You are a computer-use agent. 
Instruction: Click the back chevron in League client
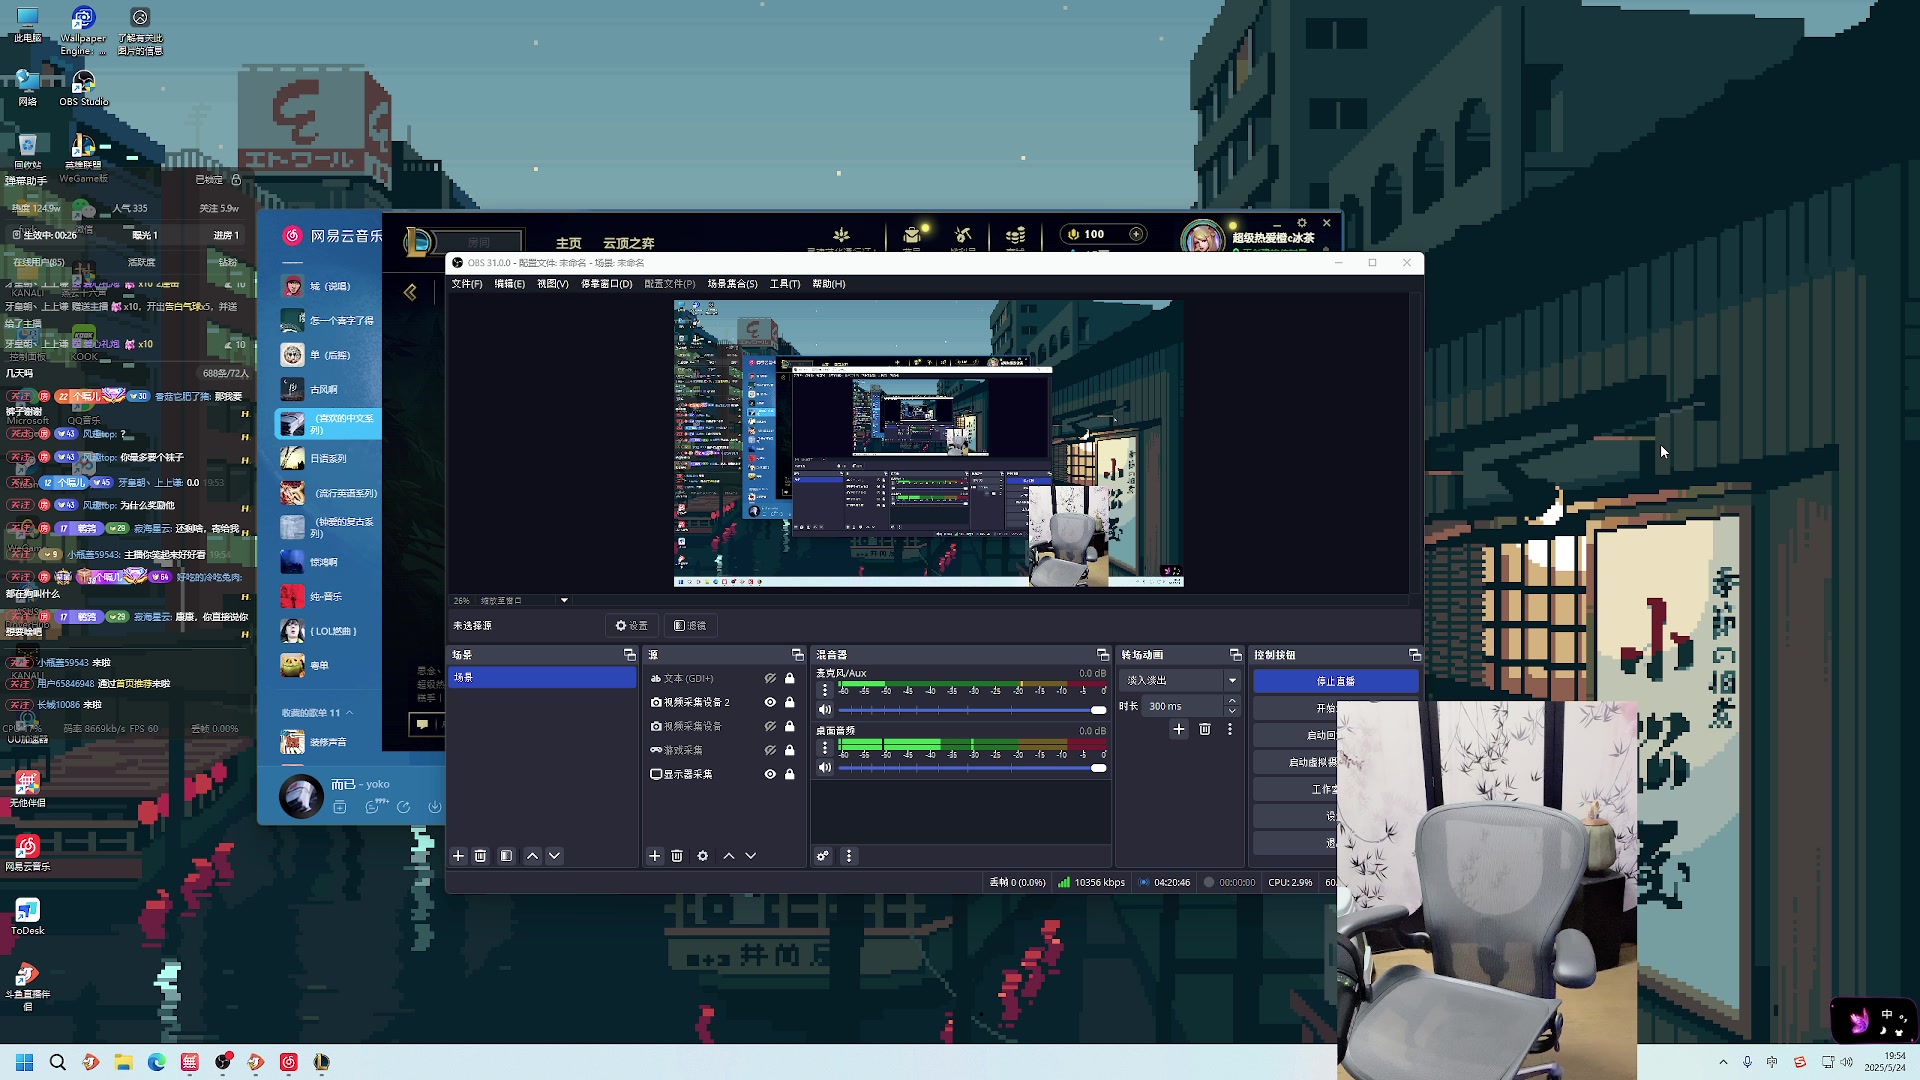point(410,292)
